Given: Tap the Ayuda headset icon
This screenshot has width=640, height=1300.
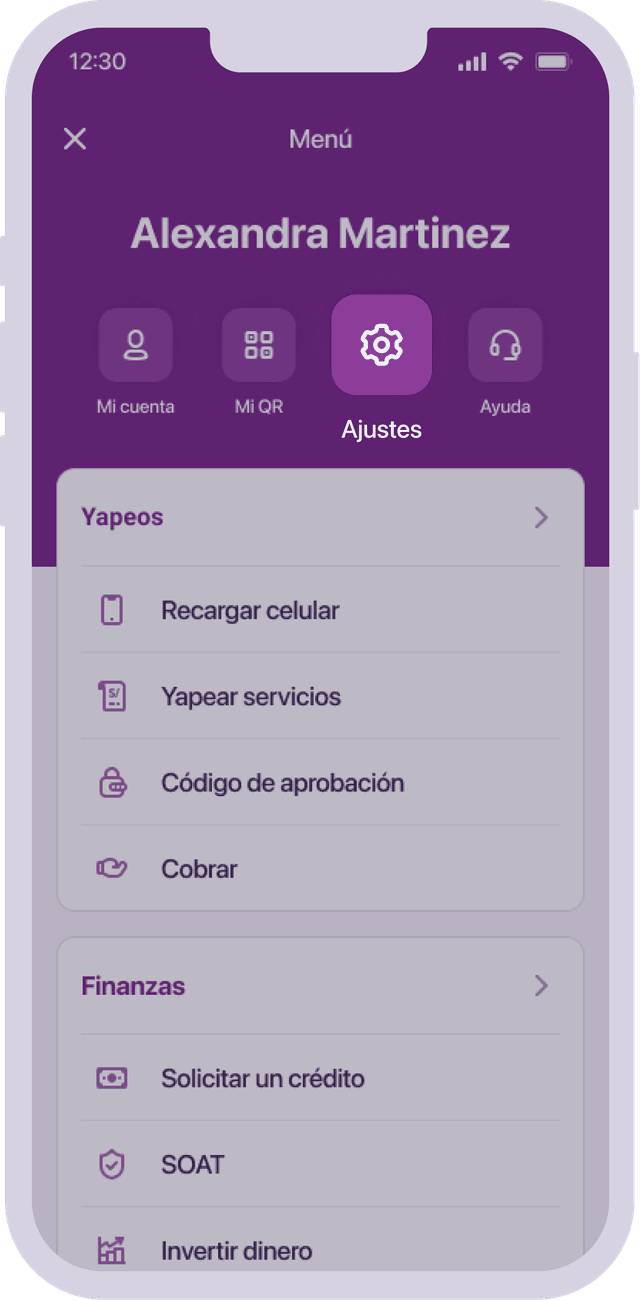Looking at the screenshot, I should [x=505, y=345].
